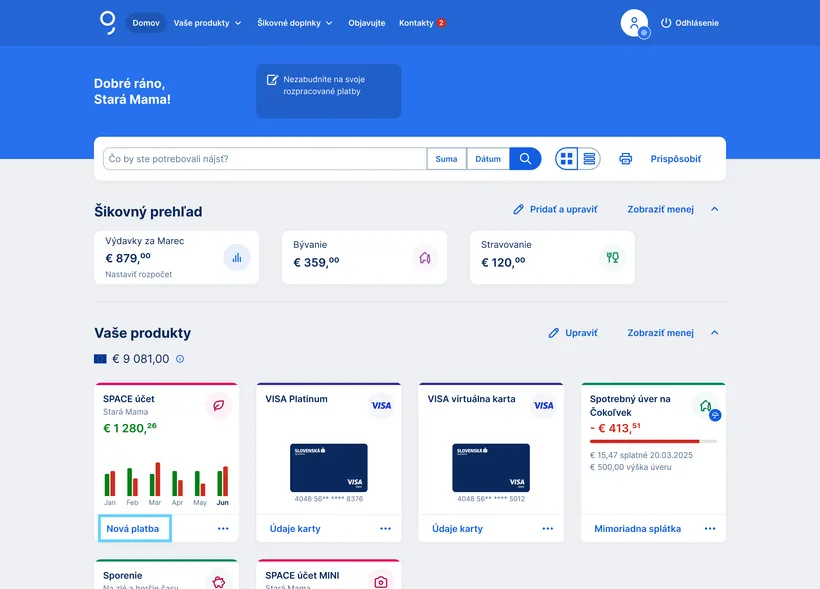The width and height of the screenshot is (820, 589).
Task: Click into the search input field
Action: (x=265, y=159)
